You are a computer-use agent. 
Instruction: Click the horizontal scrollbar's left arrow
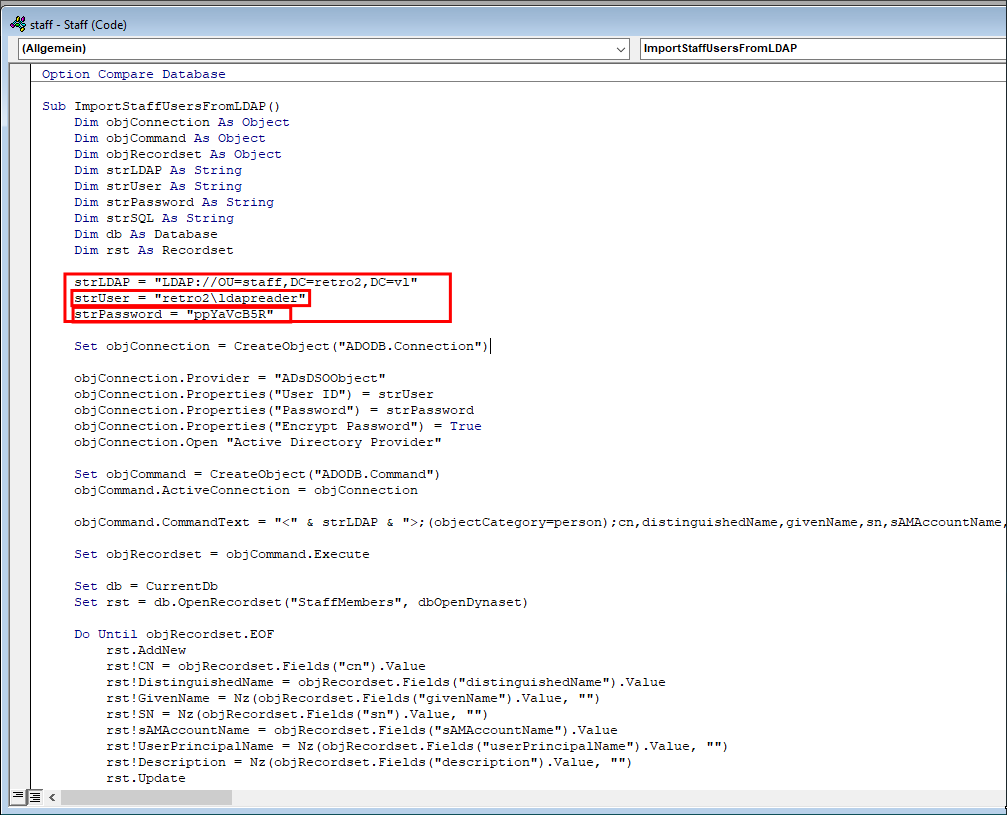(x=52, y=797)
